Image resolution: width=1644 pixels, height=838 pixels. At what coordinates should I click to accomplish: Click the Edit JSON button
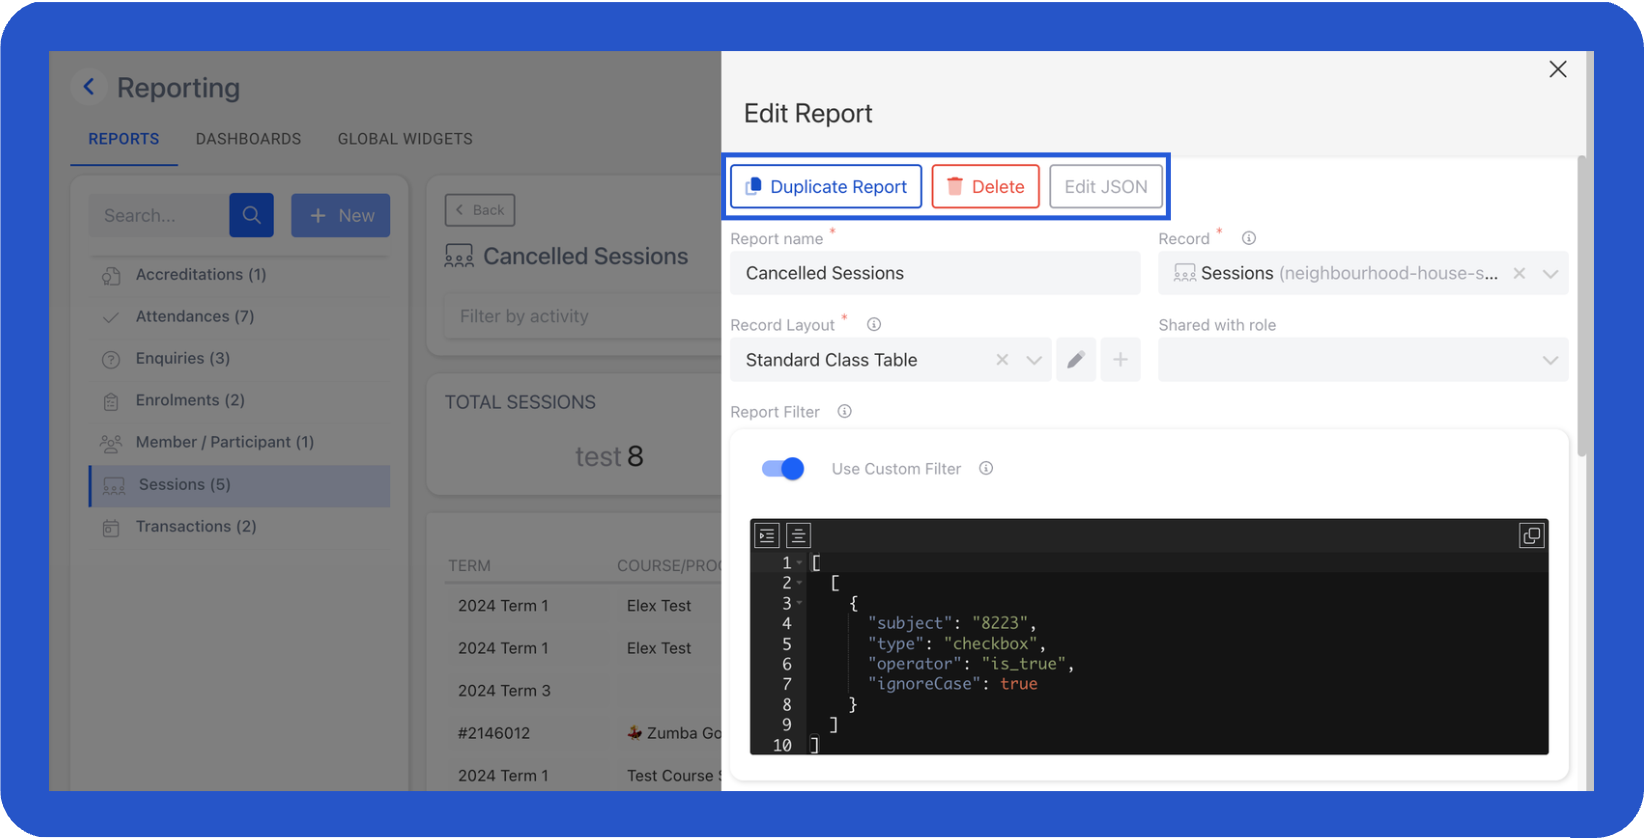point(1106,187)
